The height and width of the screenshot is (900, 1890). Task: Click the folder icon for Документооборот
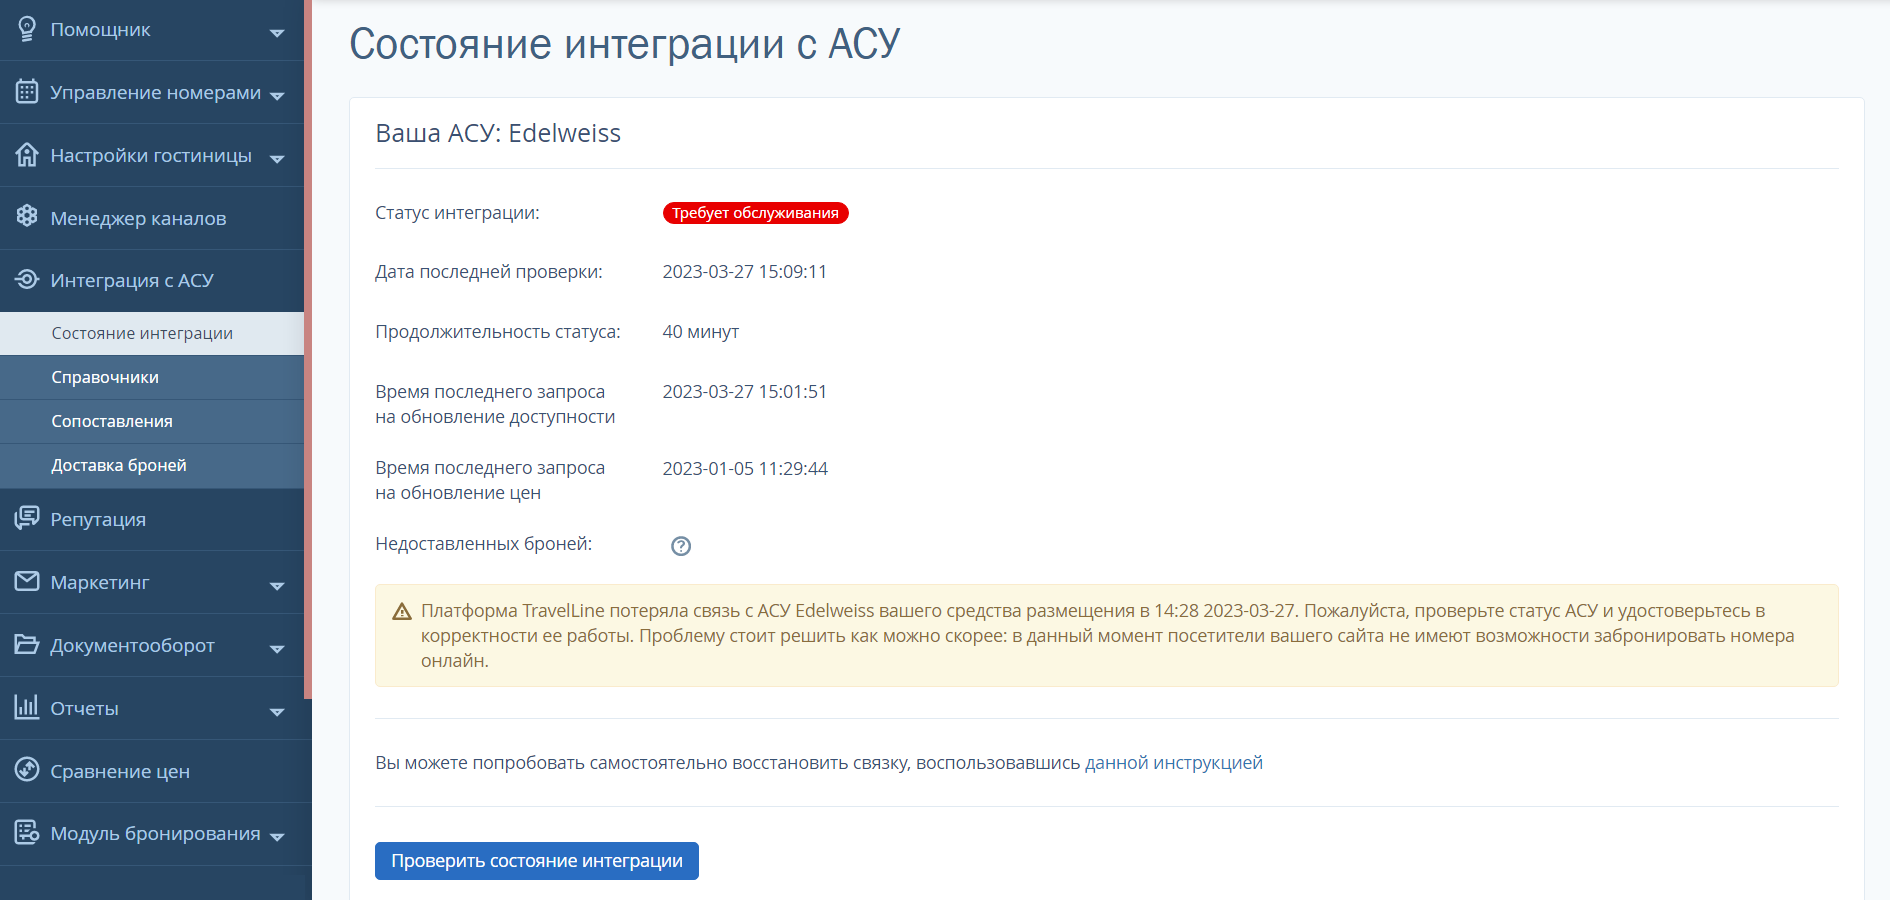pos(27,644)
